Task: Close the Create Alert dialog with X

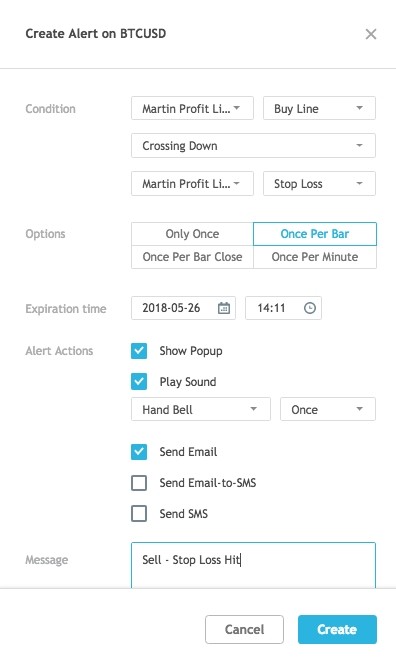Action: coord(371,34)
